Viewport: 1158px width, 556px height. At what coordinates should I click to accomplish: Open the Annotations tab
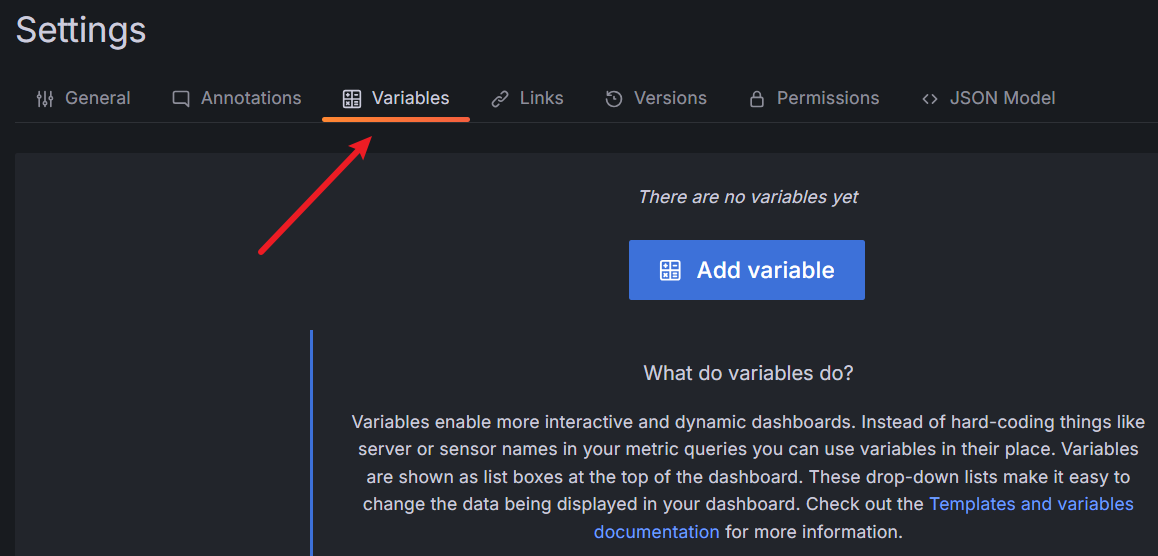coord(251,98)
